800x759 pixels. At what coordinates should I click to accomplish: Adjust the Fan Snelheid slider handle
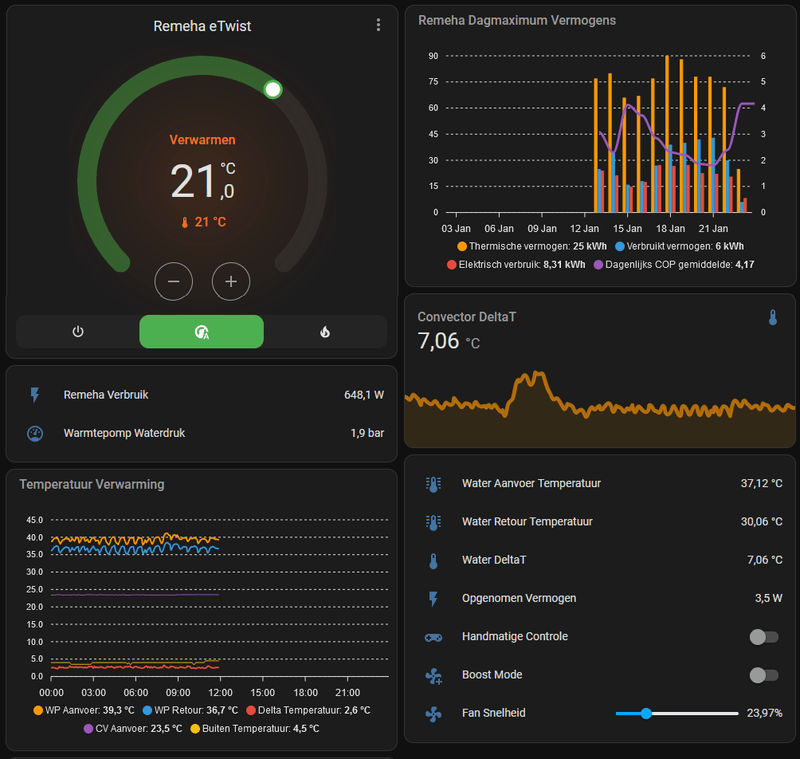tap(646, 713)
